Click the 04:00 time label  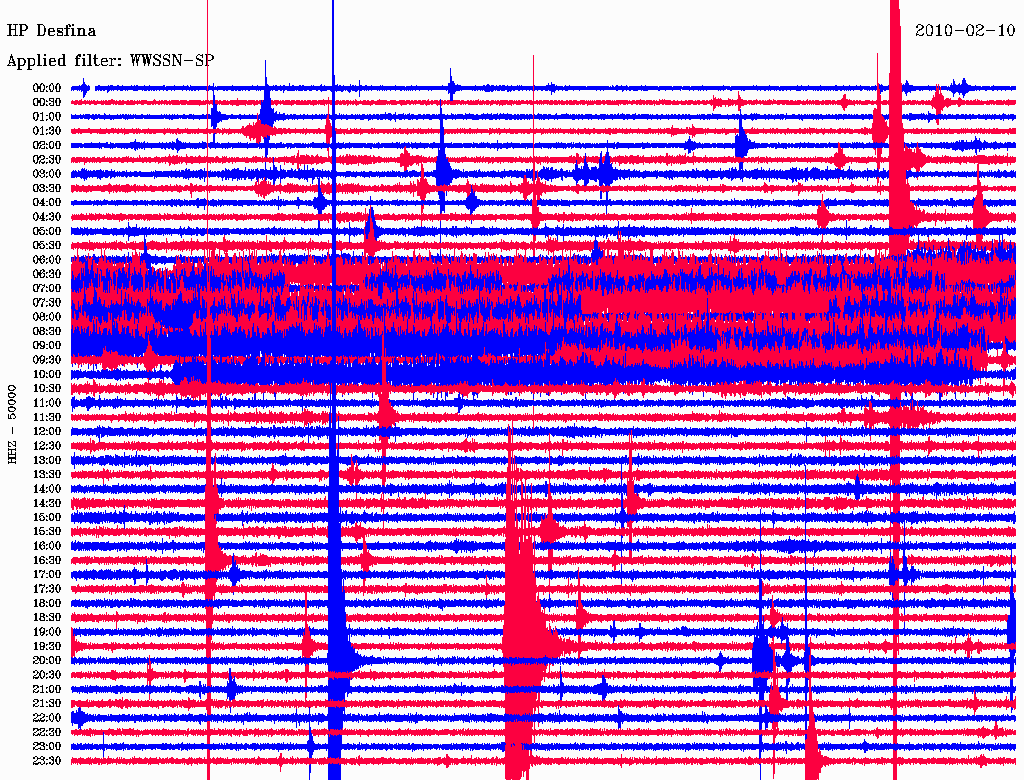pyautogui.click(x=47, y=203)
